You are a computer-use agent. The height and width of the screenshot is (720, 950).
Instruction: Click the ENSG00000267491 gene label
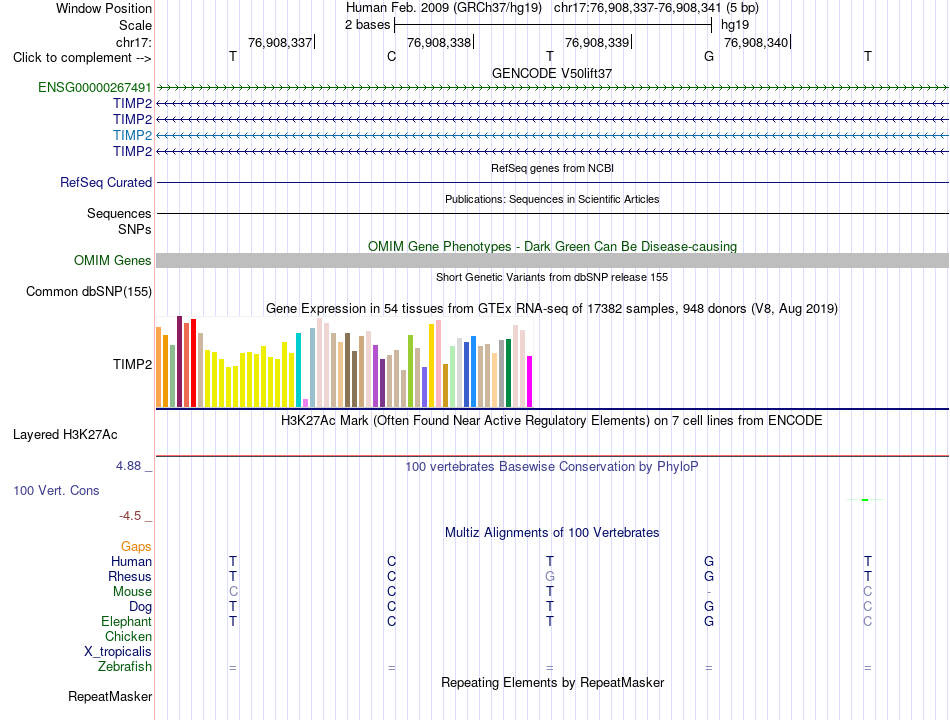[x=95, y=87]
